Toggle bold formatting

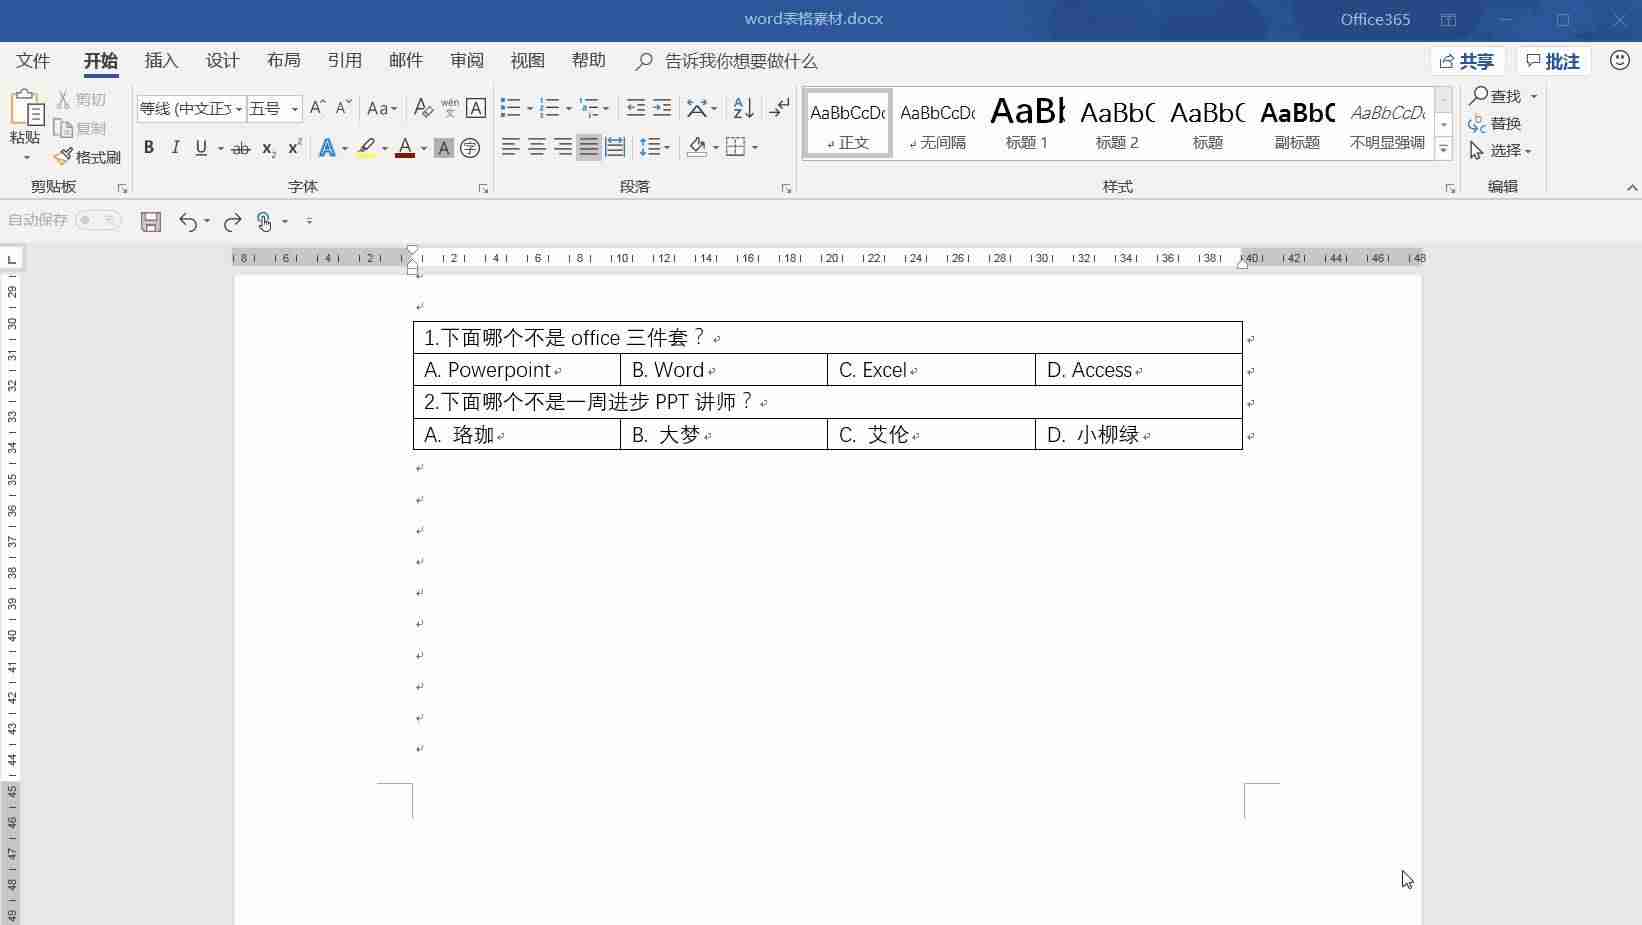pos(149,148)
